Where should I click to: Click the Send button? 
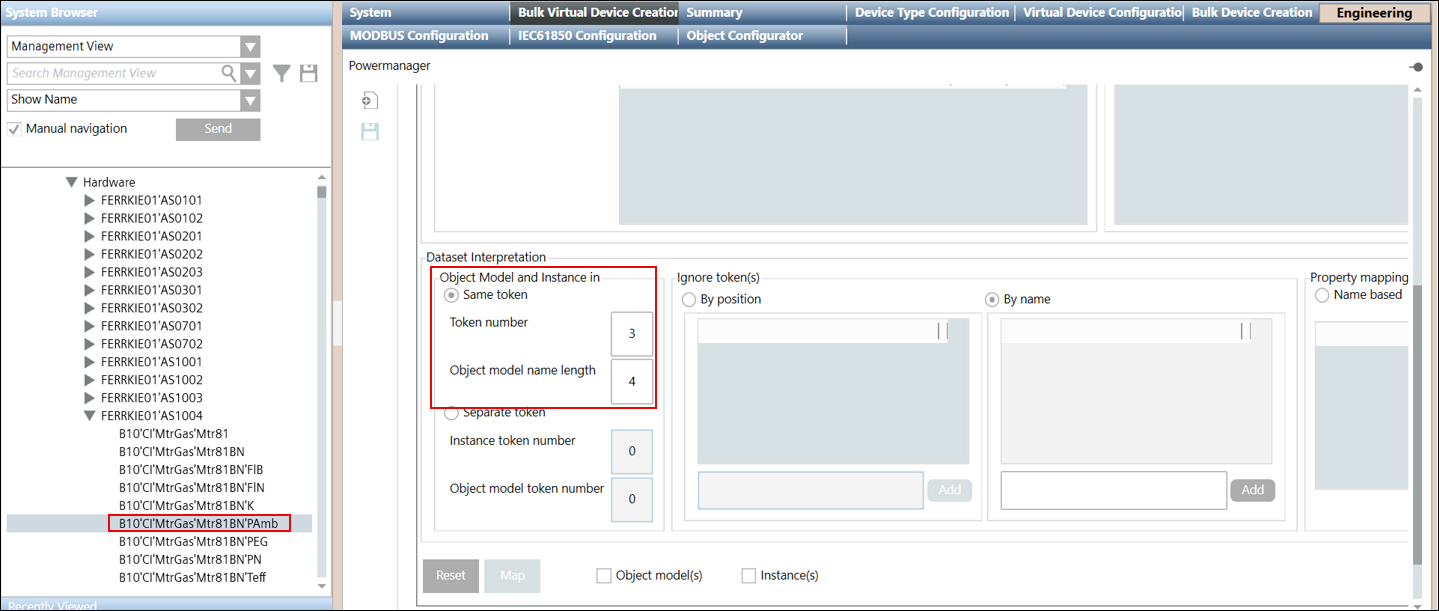(x=218, y=129)
